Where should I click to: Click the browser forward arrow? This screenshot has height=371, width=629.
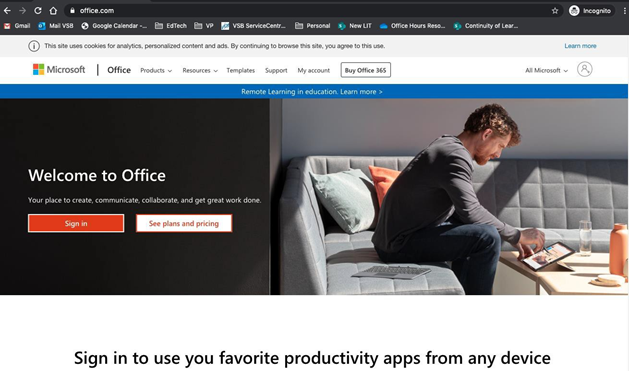point(22,10)
